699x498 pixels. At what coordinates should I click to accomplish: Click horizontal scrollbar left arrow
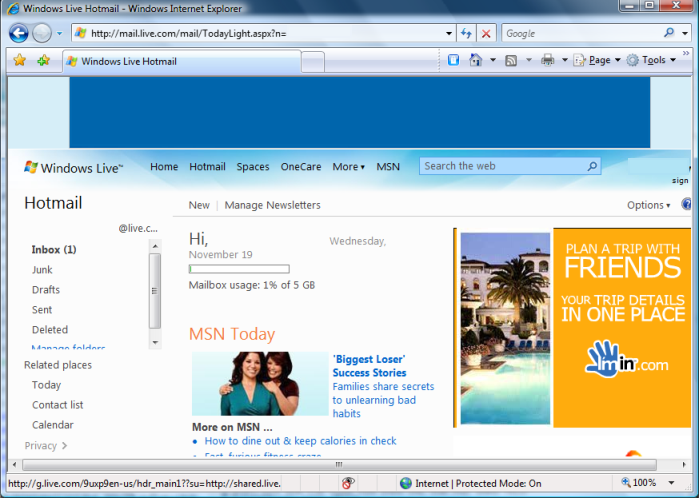click(15, 465)
